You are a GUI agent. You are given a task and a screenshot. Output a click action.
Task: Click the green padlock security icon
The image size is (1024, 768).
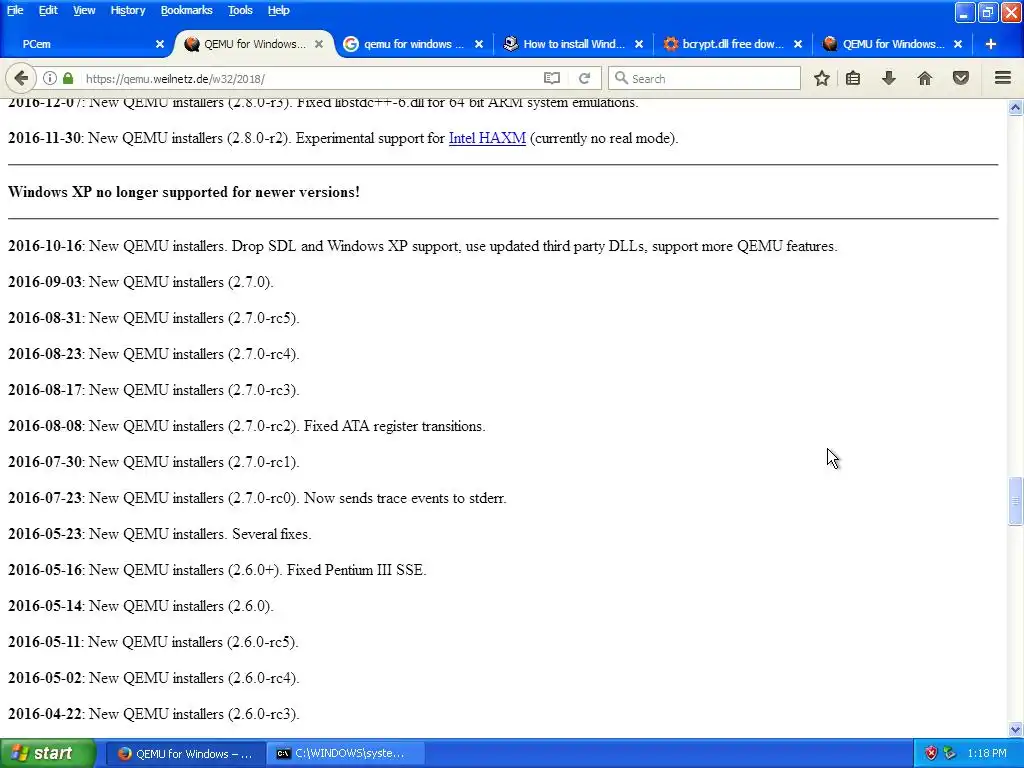pyautogui.click(x=68, y=78)
